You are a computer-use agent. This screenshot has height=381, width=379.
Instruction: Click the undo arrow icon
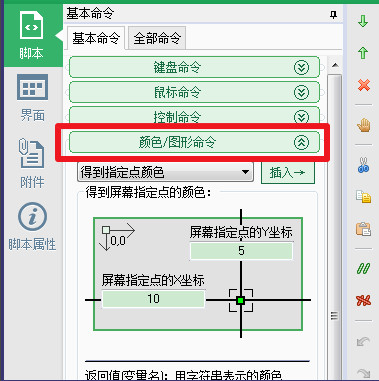pyautogui.click(x=363, y=341)
